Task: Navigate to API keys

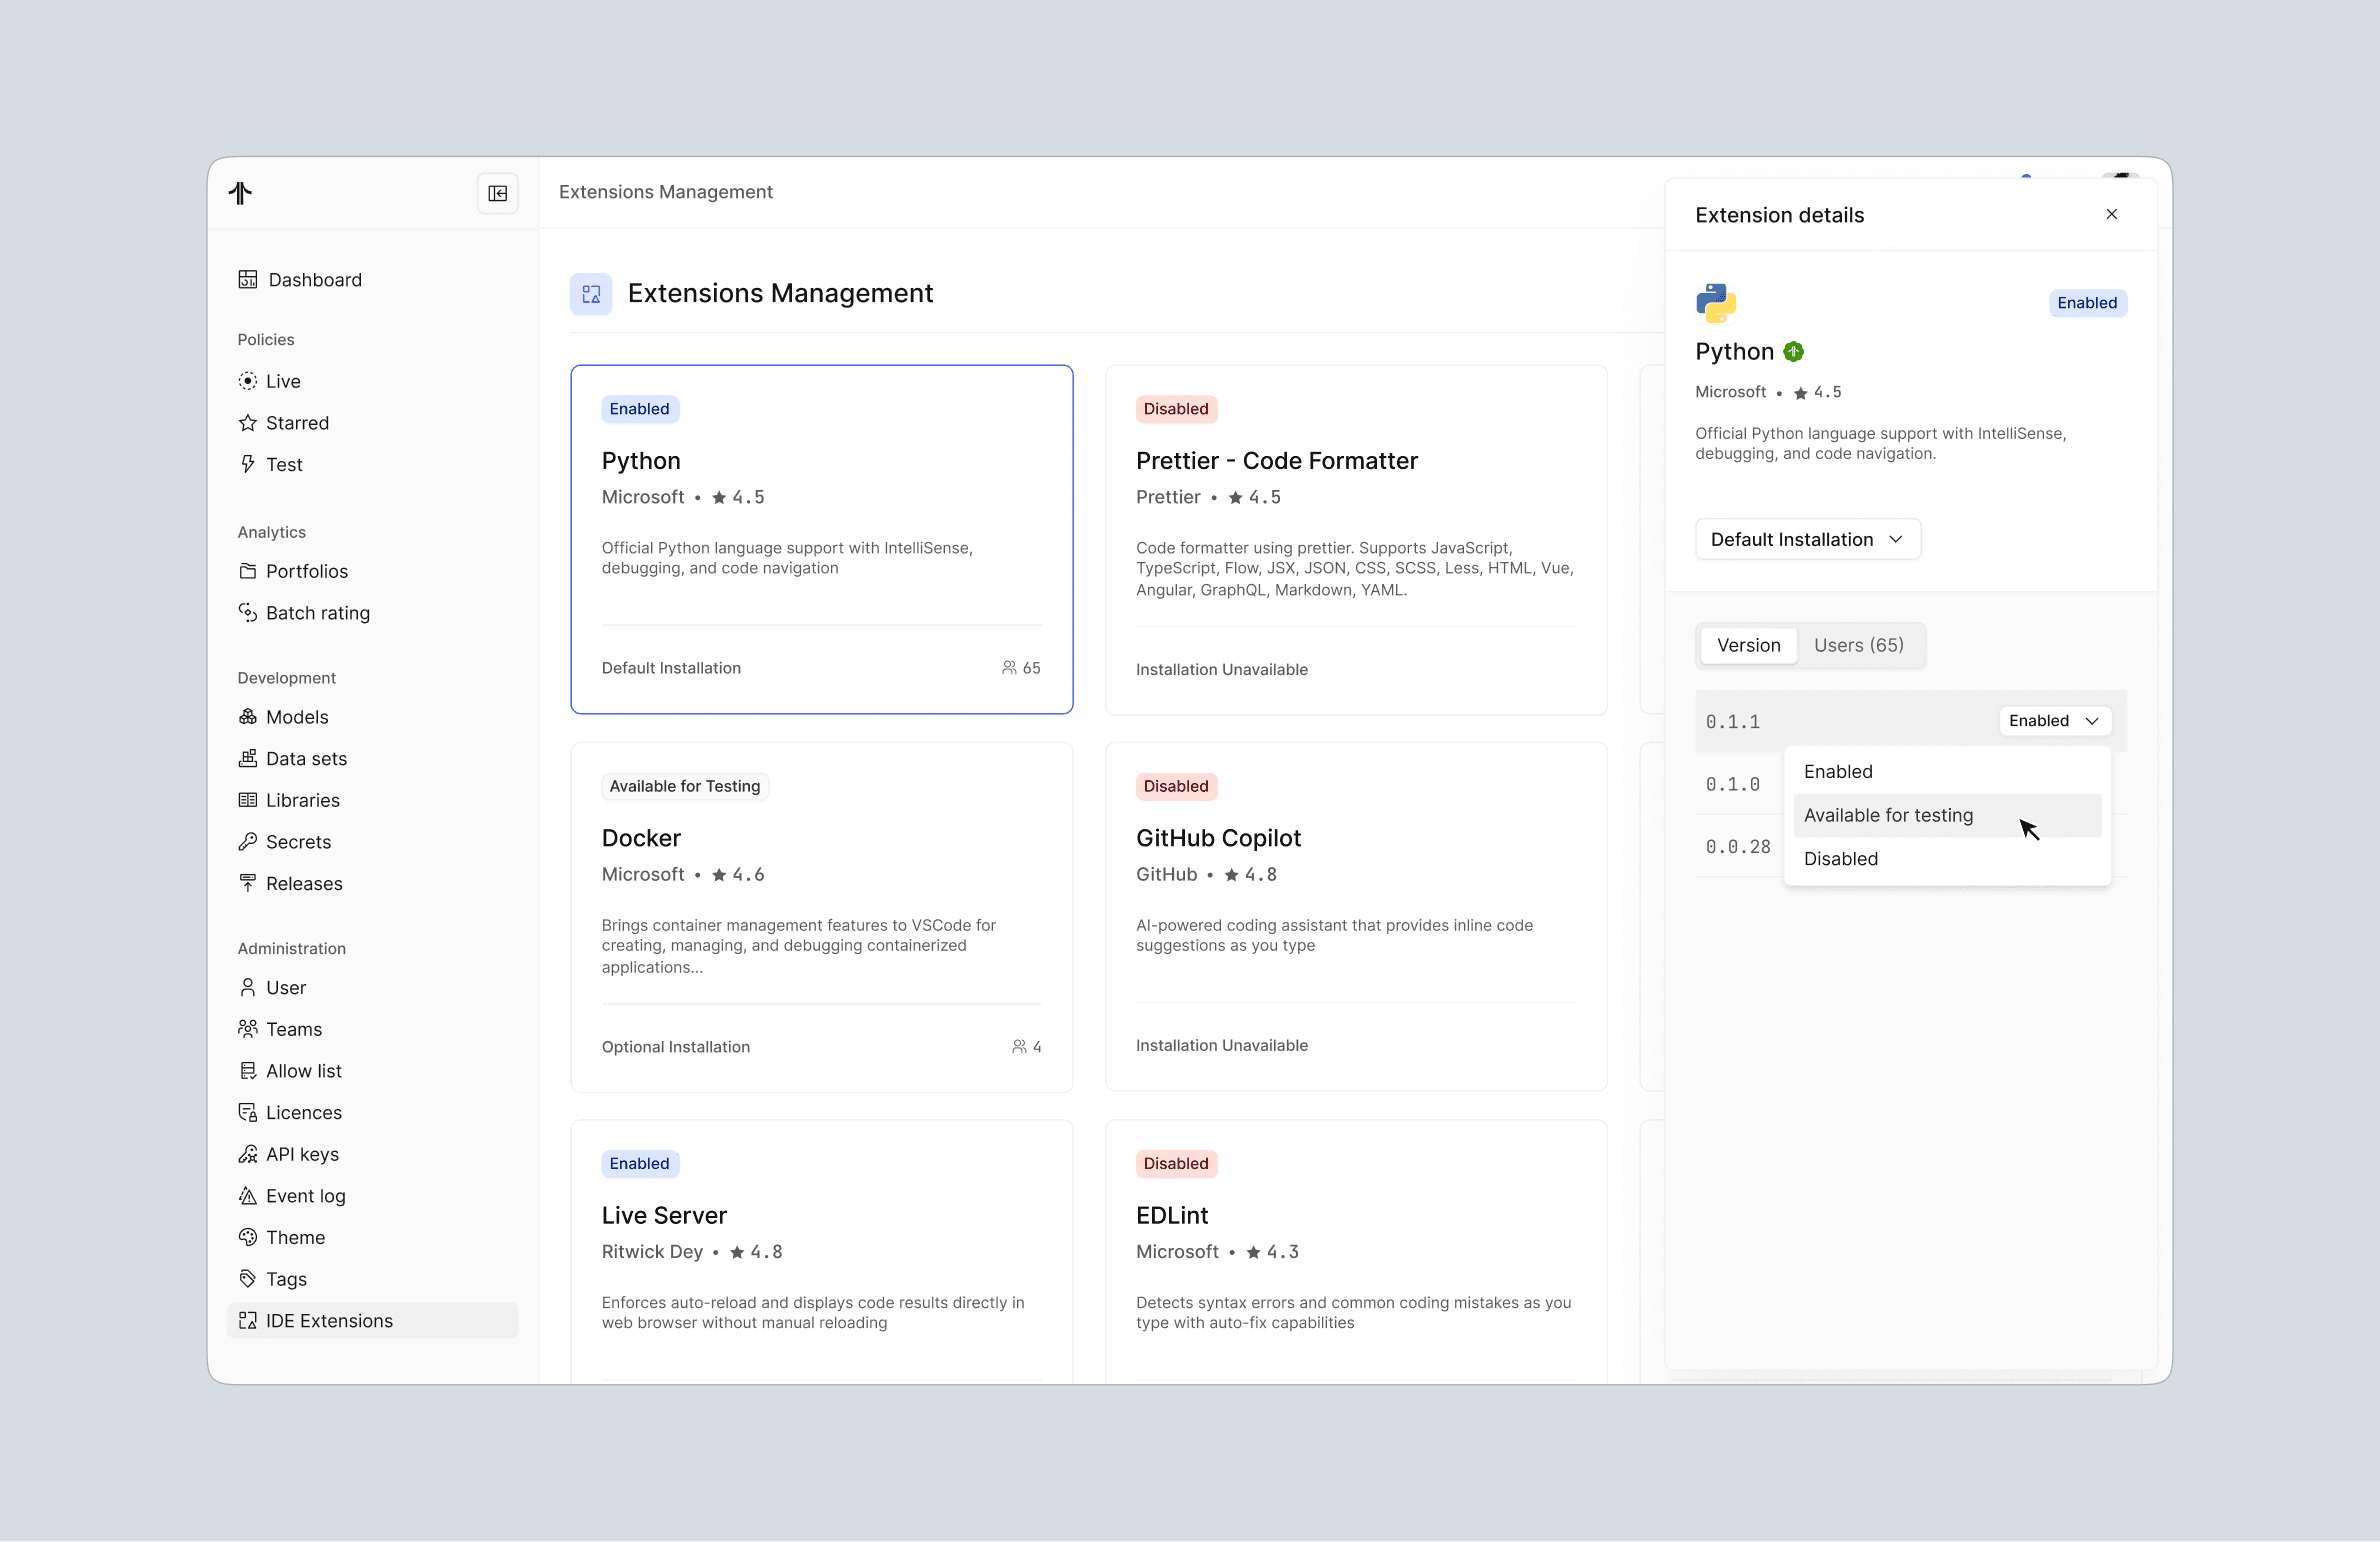Action: point(302,1154)
